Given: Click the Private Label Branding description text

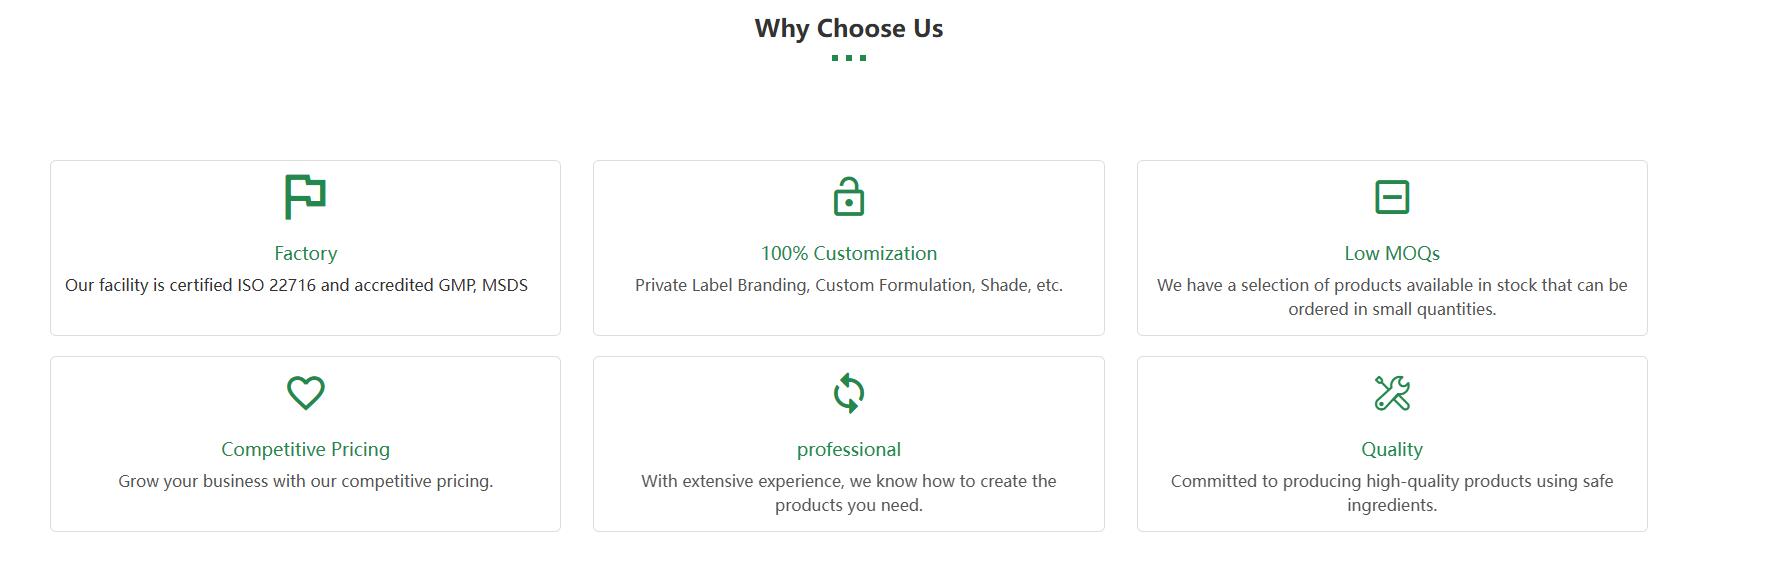Looking at the screenshot, I should [x=848, y=285].
